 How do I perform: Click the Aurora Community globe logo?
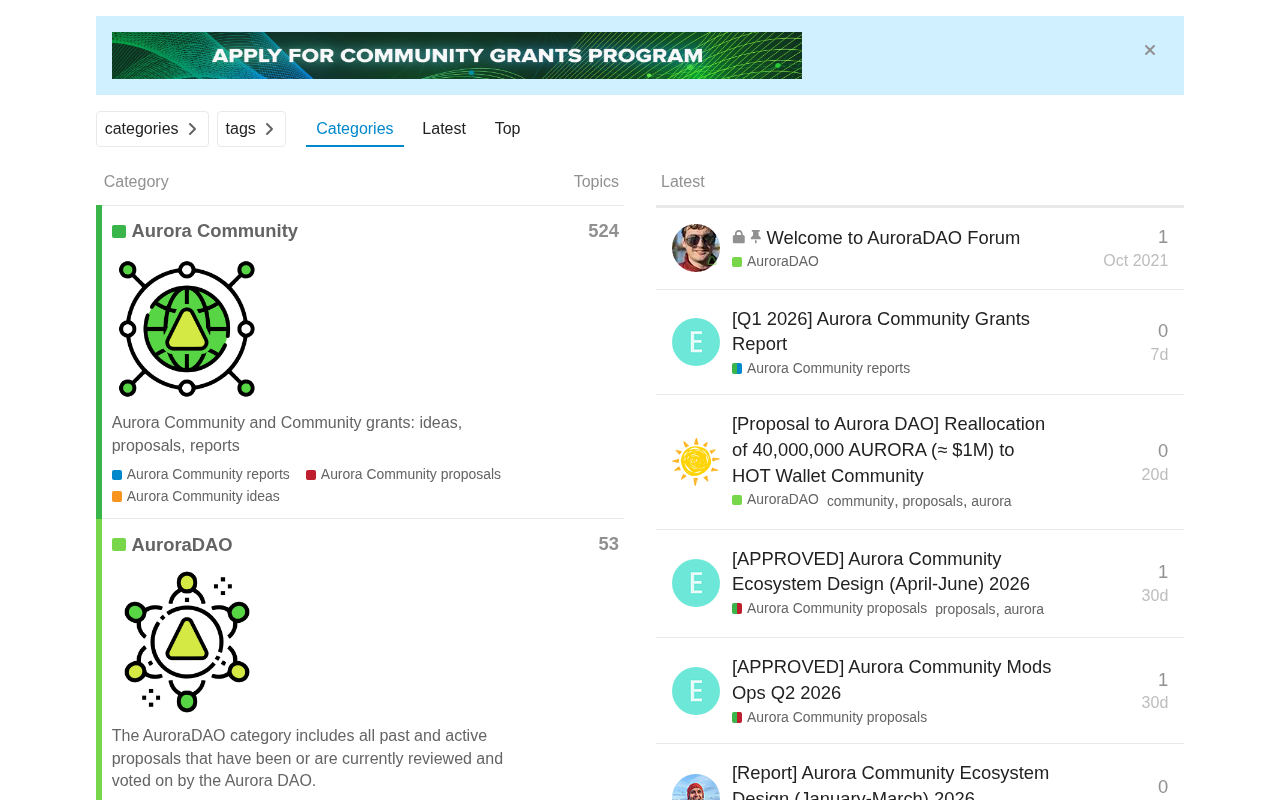pos(187,328)
